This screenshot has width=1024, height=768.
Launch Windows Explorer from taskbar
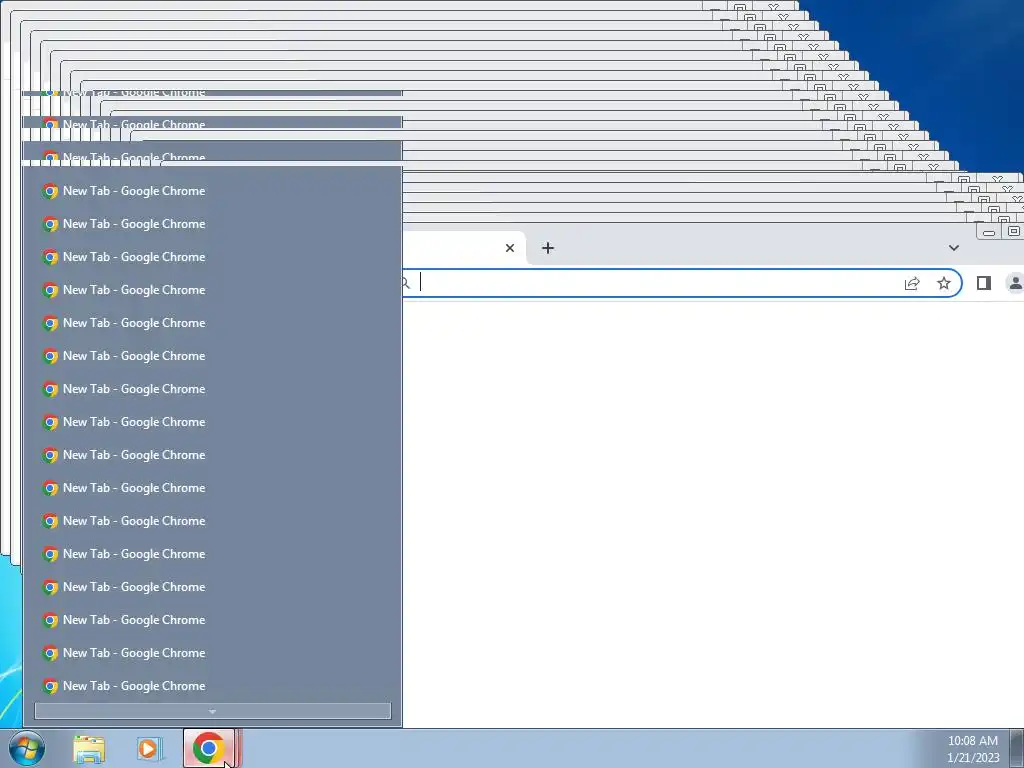pyautogui.click(x=89, y=749)
